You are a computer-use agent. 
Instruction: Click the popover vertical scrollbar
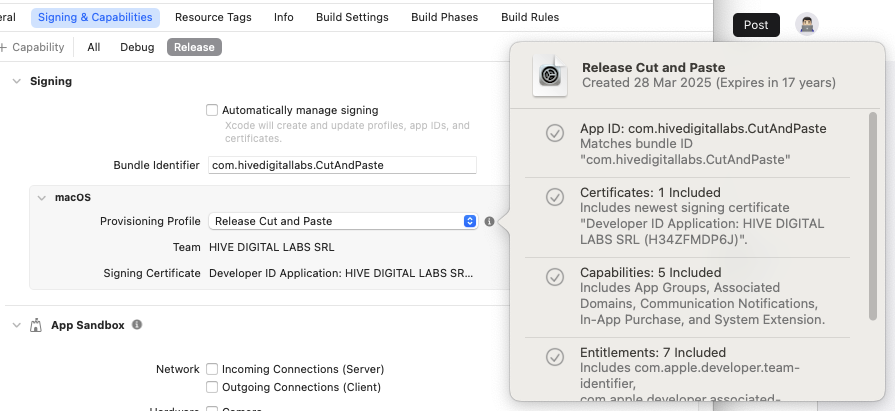point(873,217)
